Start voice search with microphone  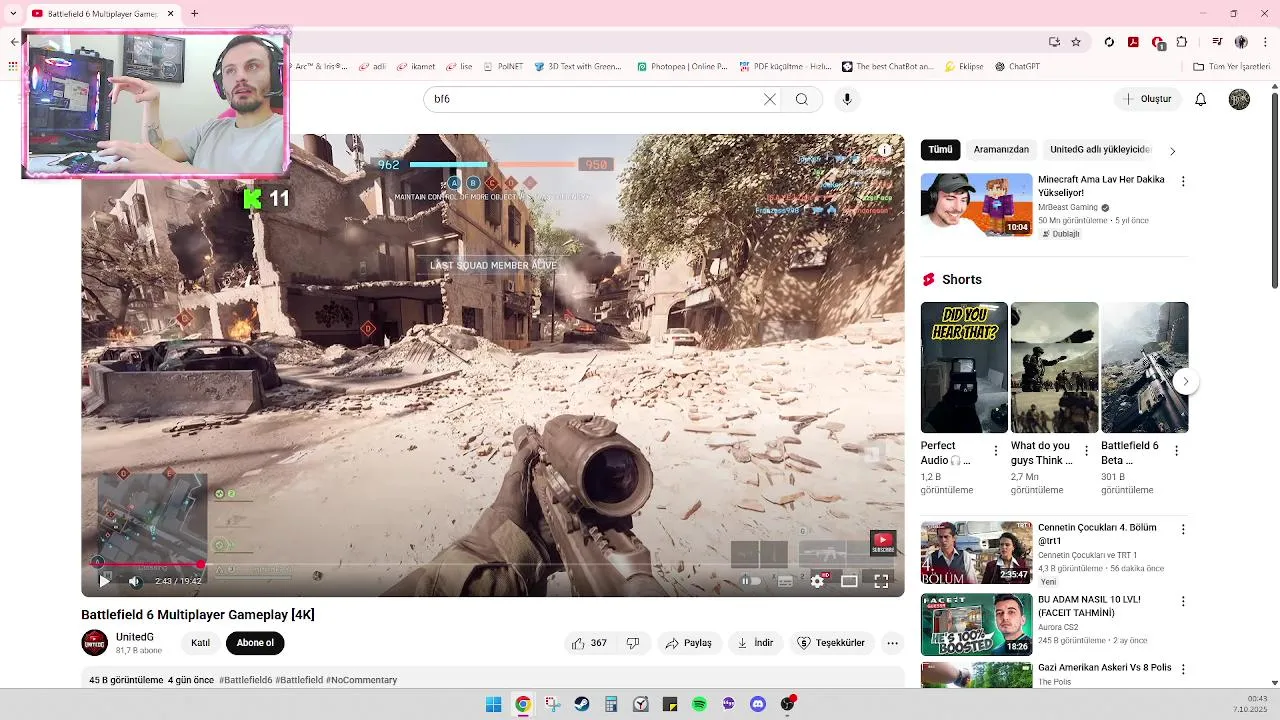pyautogui.click(x=847, y=99)
